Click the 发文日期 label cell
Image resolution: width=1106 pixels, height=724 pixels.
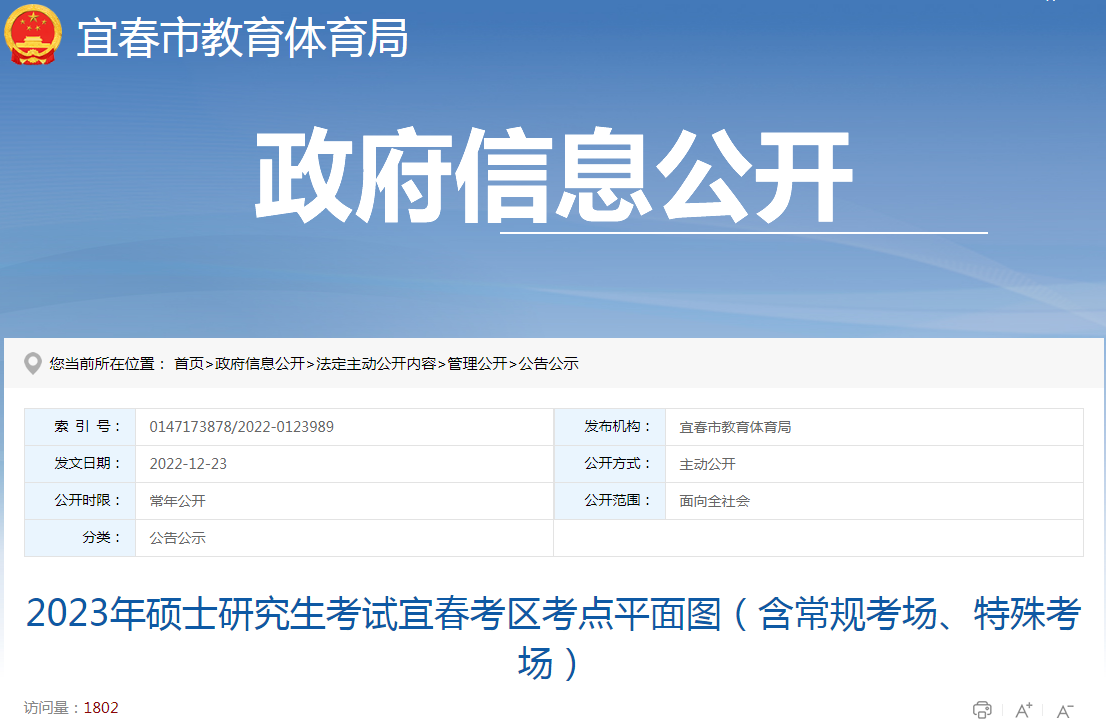click(x=80, y=464)
